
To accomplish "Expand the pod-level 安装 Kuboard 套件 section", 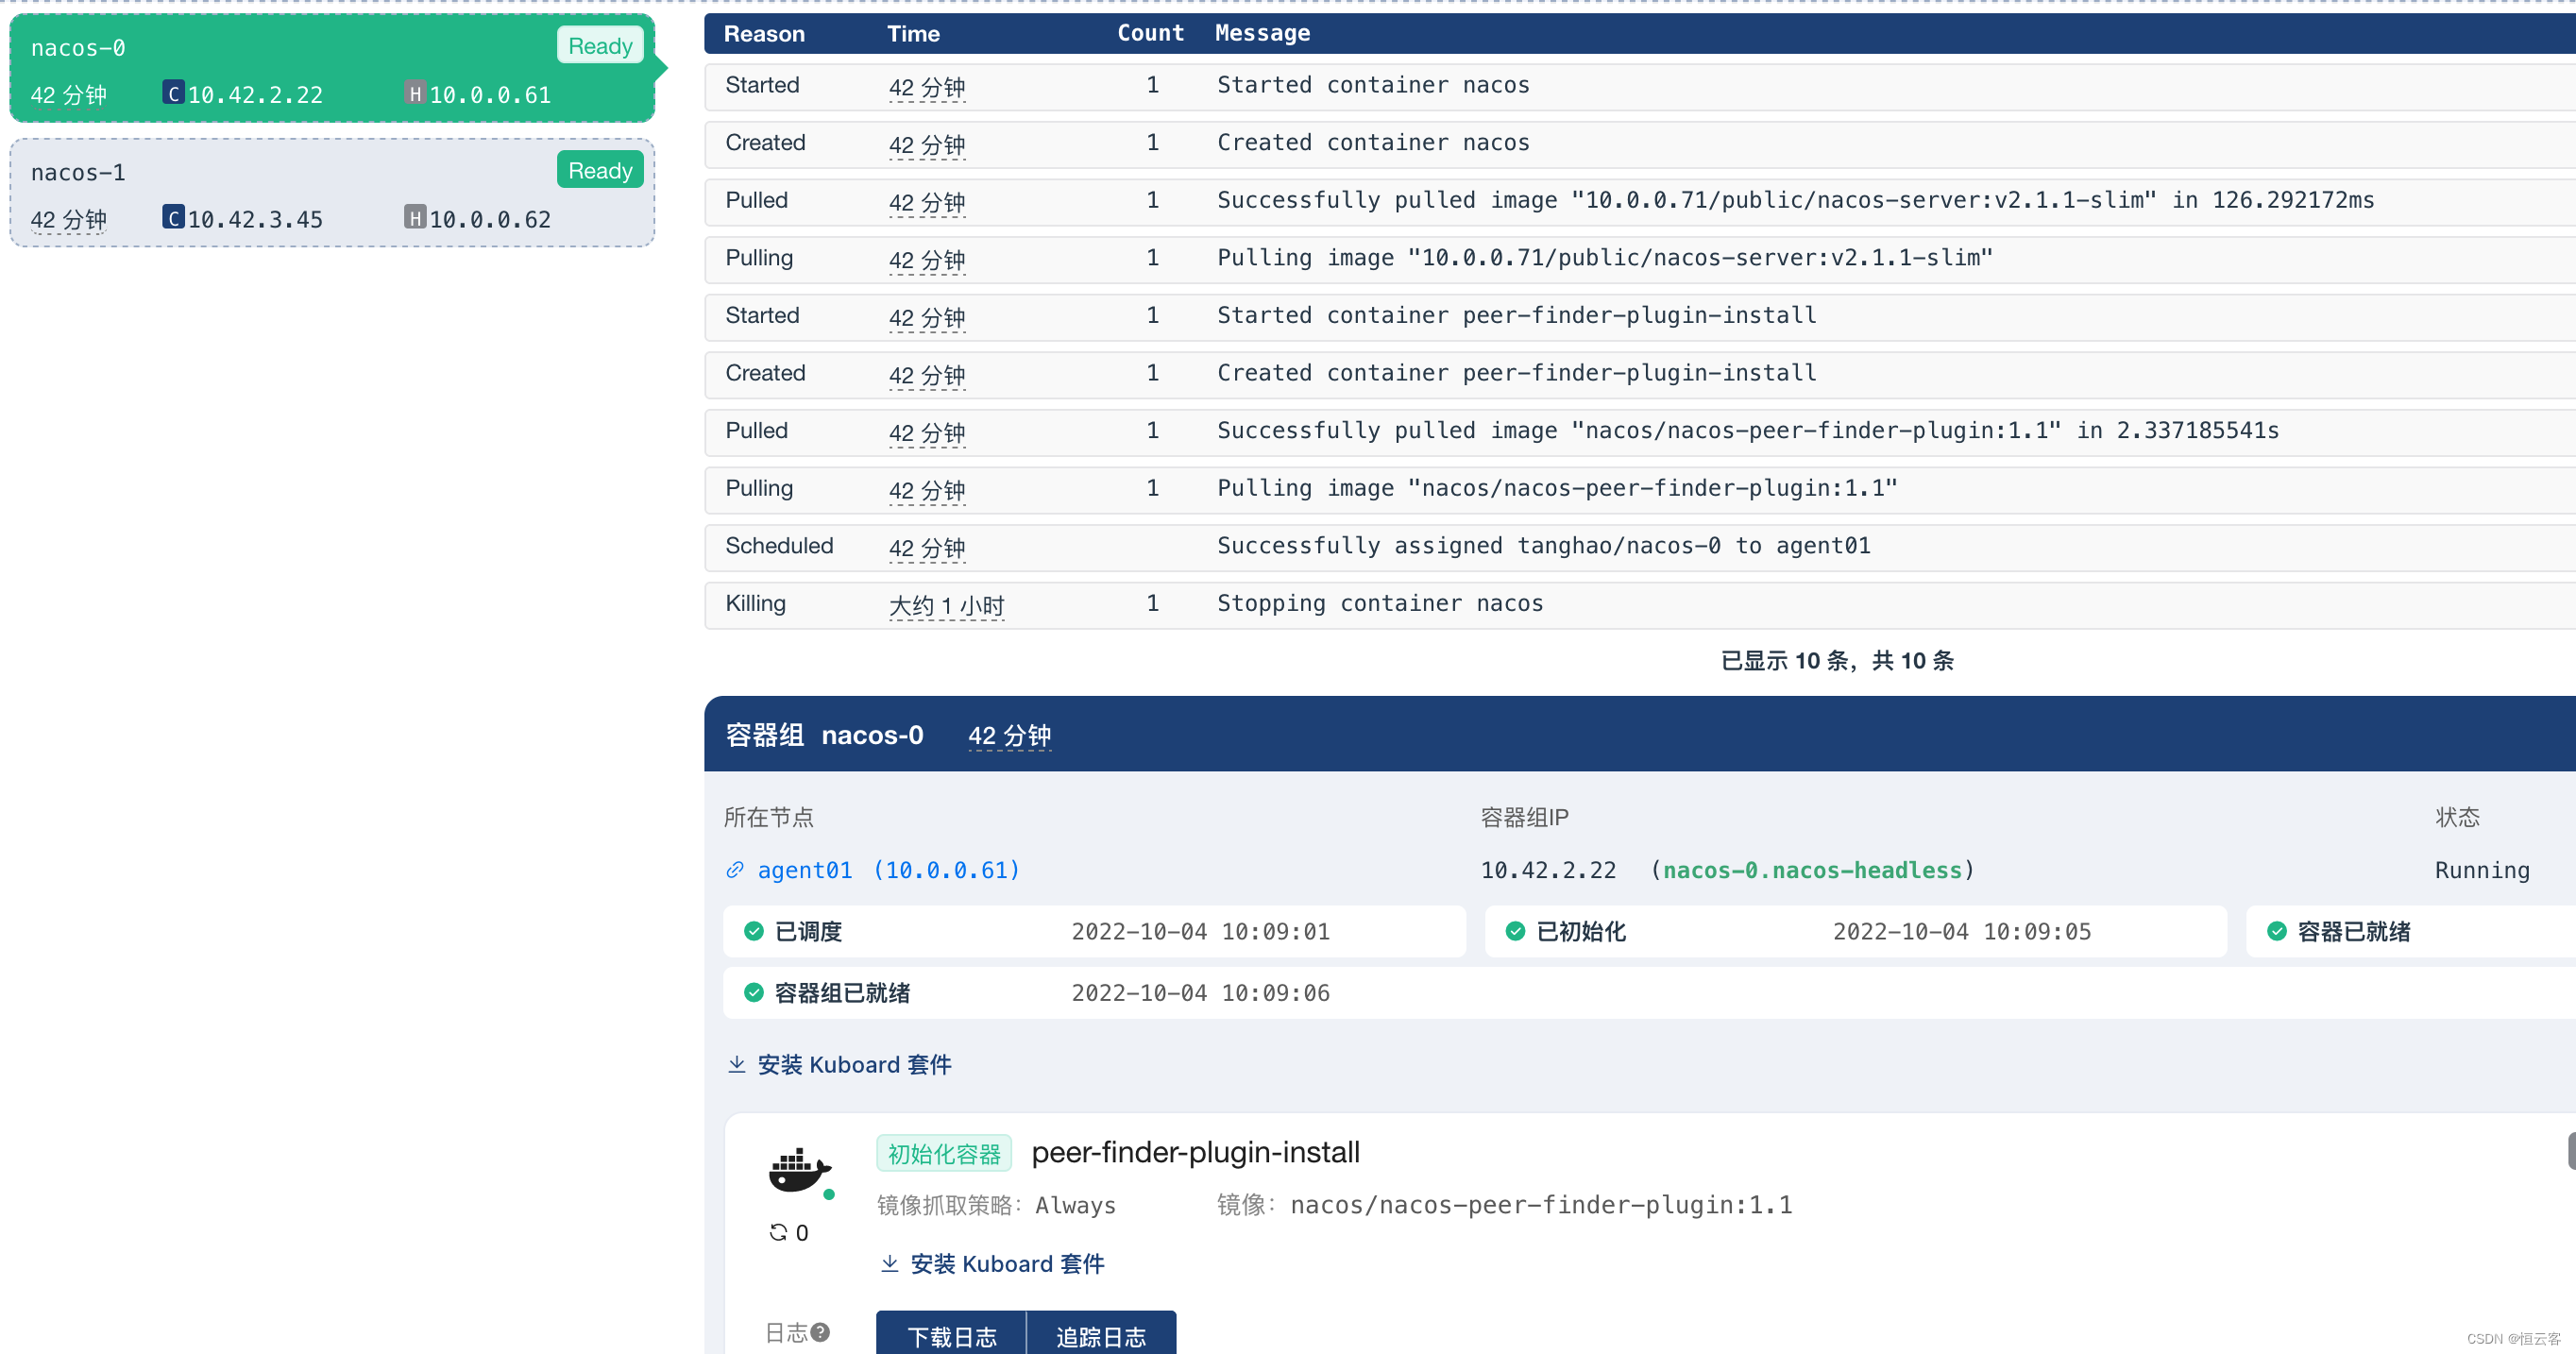I will [x=854, y=1064].
